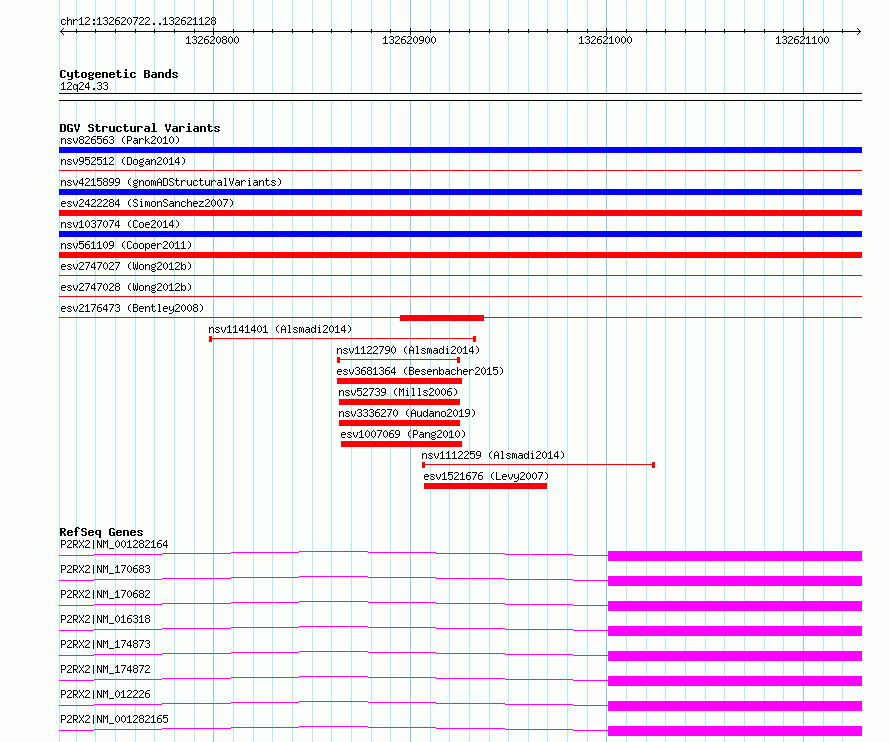Select nsv1037074 (Coe2014) label

120,224
